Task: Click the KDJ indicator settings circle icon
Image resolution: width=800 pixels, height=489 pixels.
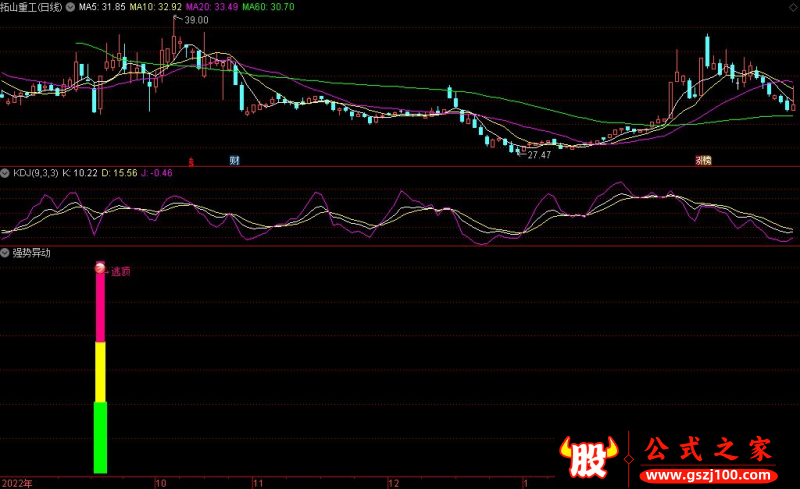Action: [6, 173]
